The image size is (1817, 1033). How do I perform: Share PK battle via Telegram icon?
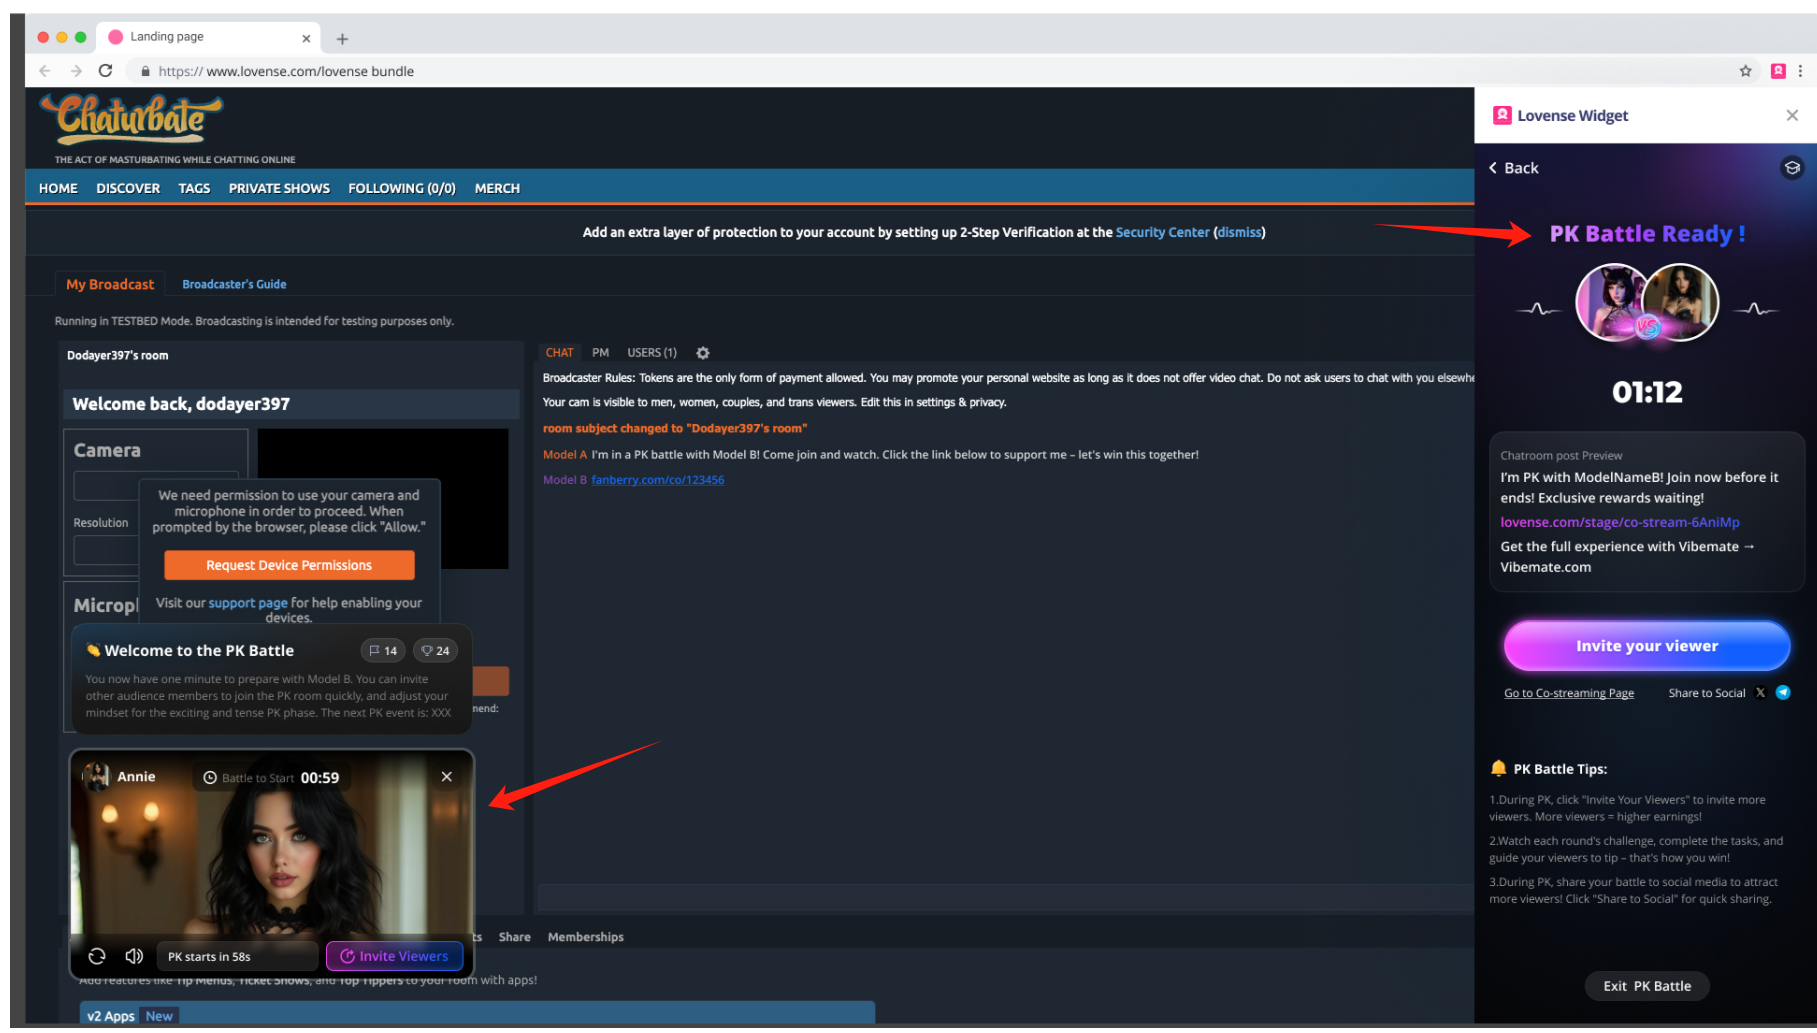(1783, 693)
